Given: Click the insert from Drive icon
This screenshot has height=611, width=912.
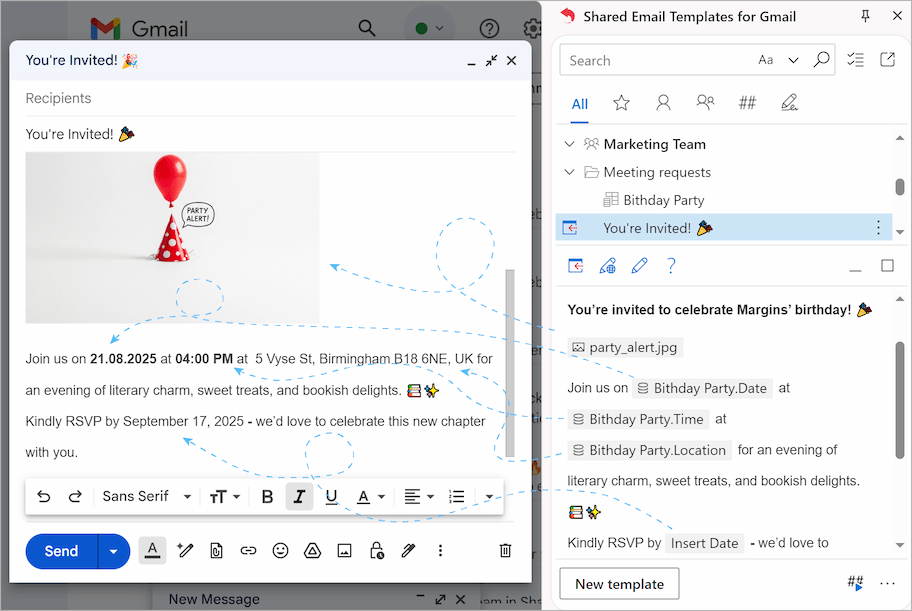Looking at the screenshot, I should click(x=312, y=550).
